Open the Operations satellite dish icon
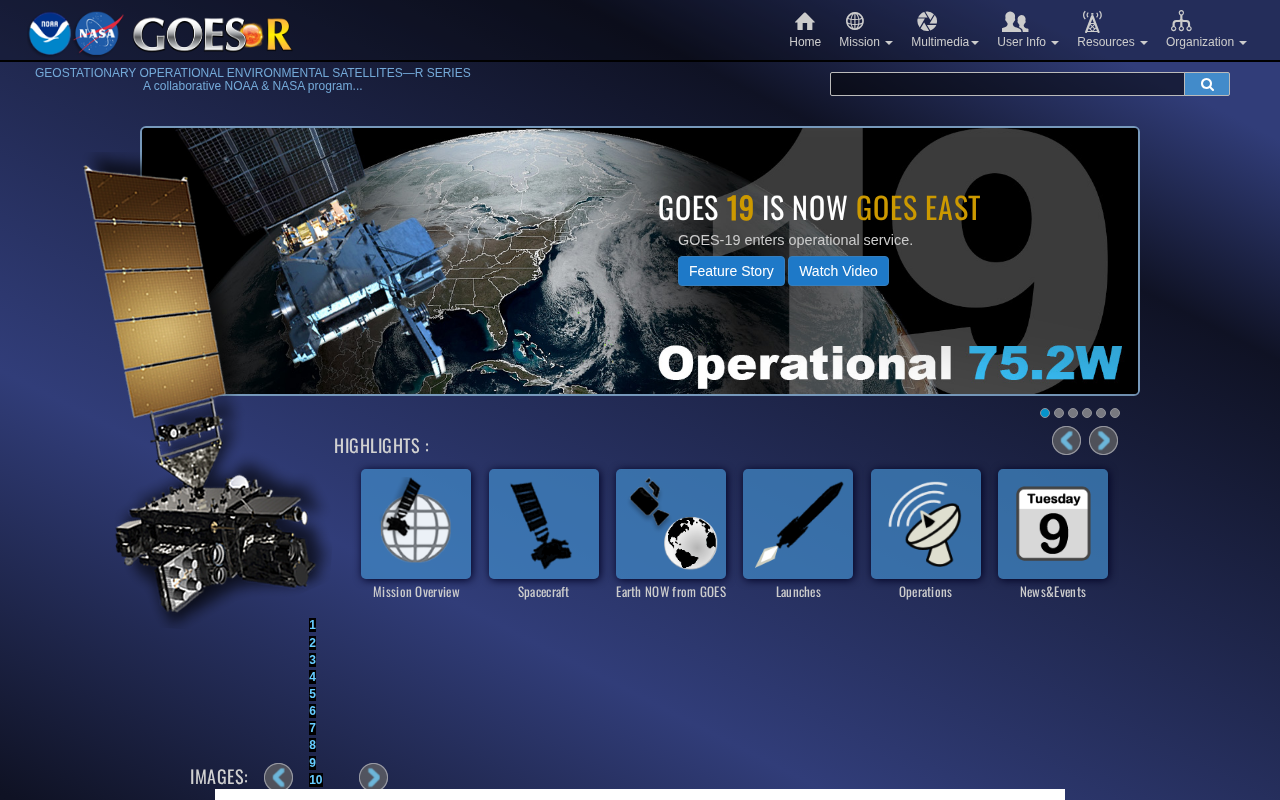Image resolution: width=1280 pixels, height=800 pixels. tap(926, 524)
